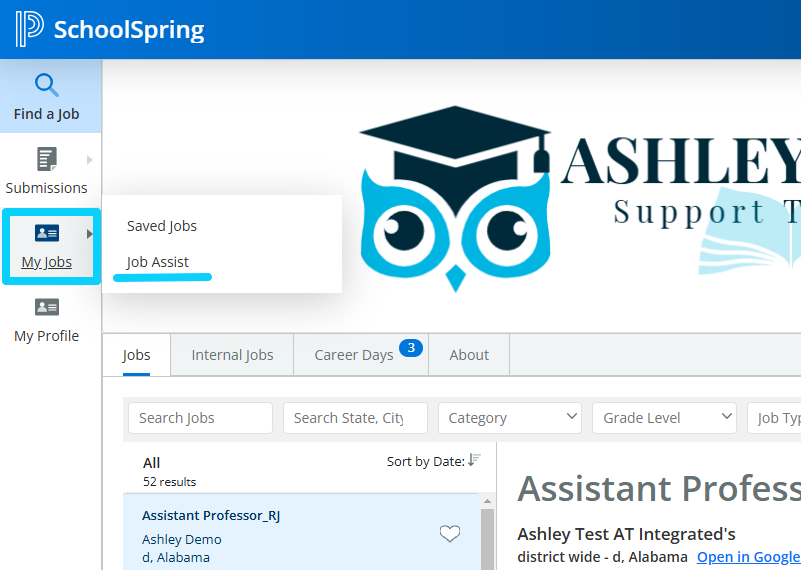
Task: Click the My Jobs label
Action: (46, 262)
